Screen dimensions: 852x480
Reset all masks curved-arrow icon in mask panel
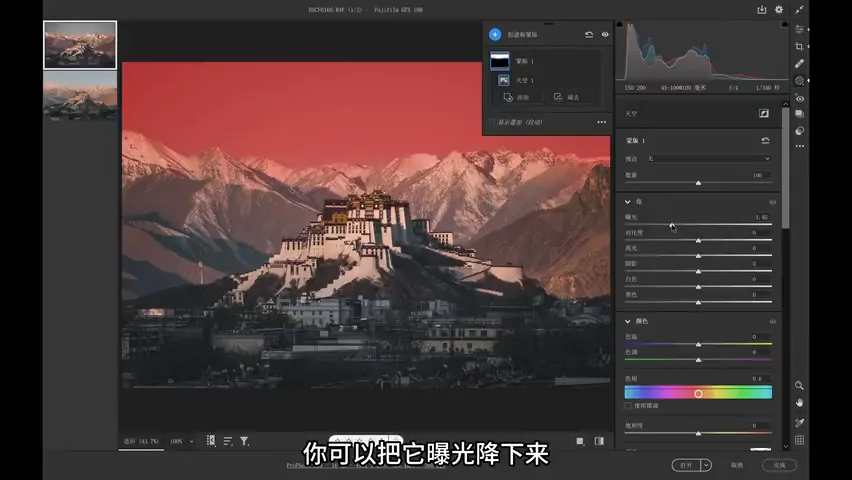pos(589,34)
